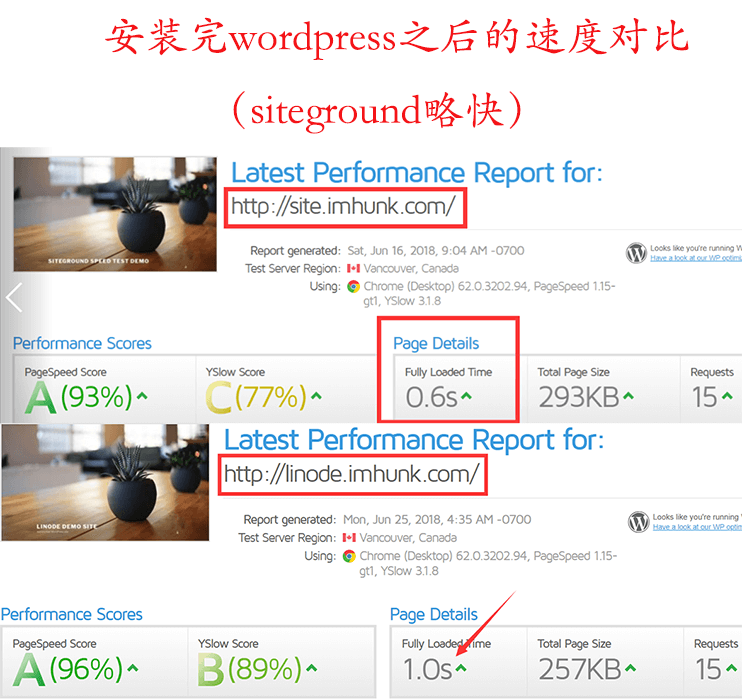Click the Chrome browser icon in the linode.imhunk.com report
742x699 pixels.
click(349, 556)
